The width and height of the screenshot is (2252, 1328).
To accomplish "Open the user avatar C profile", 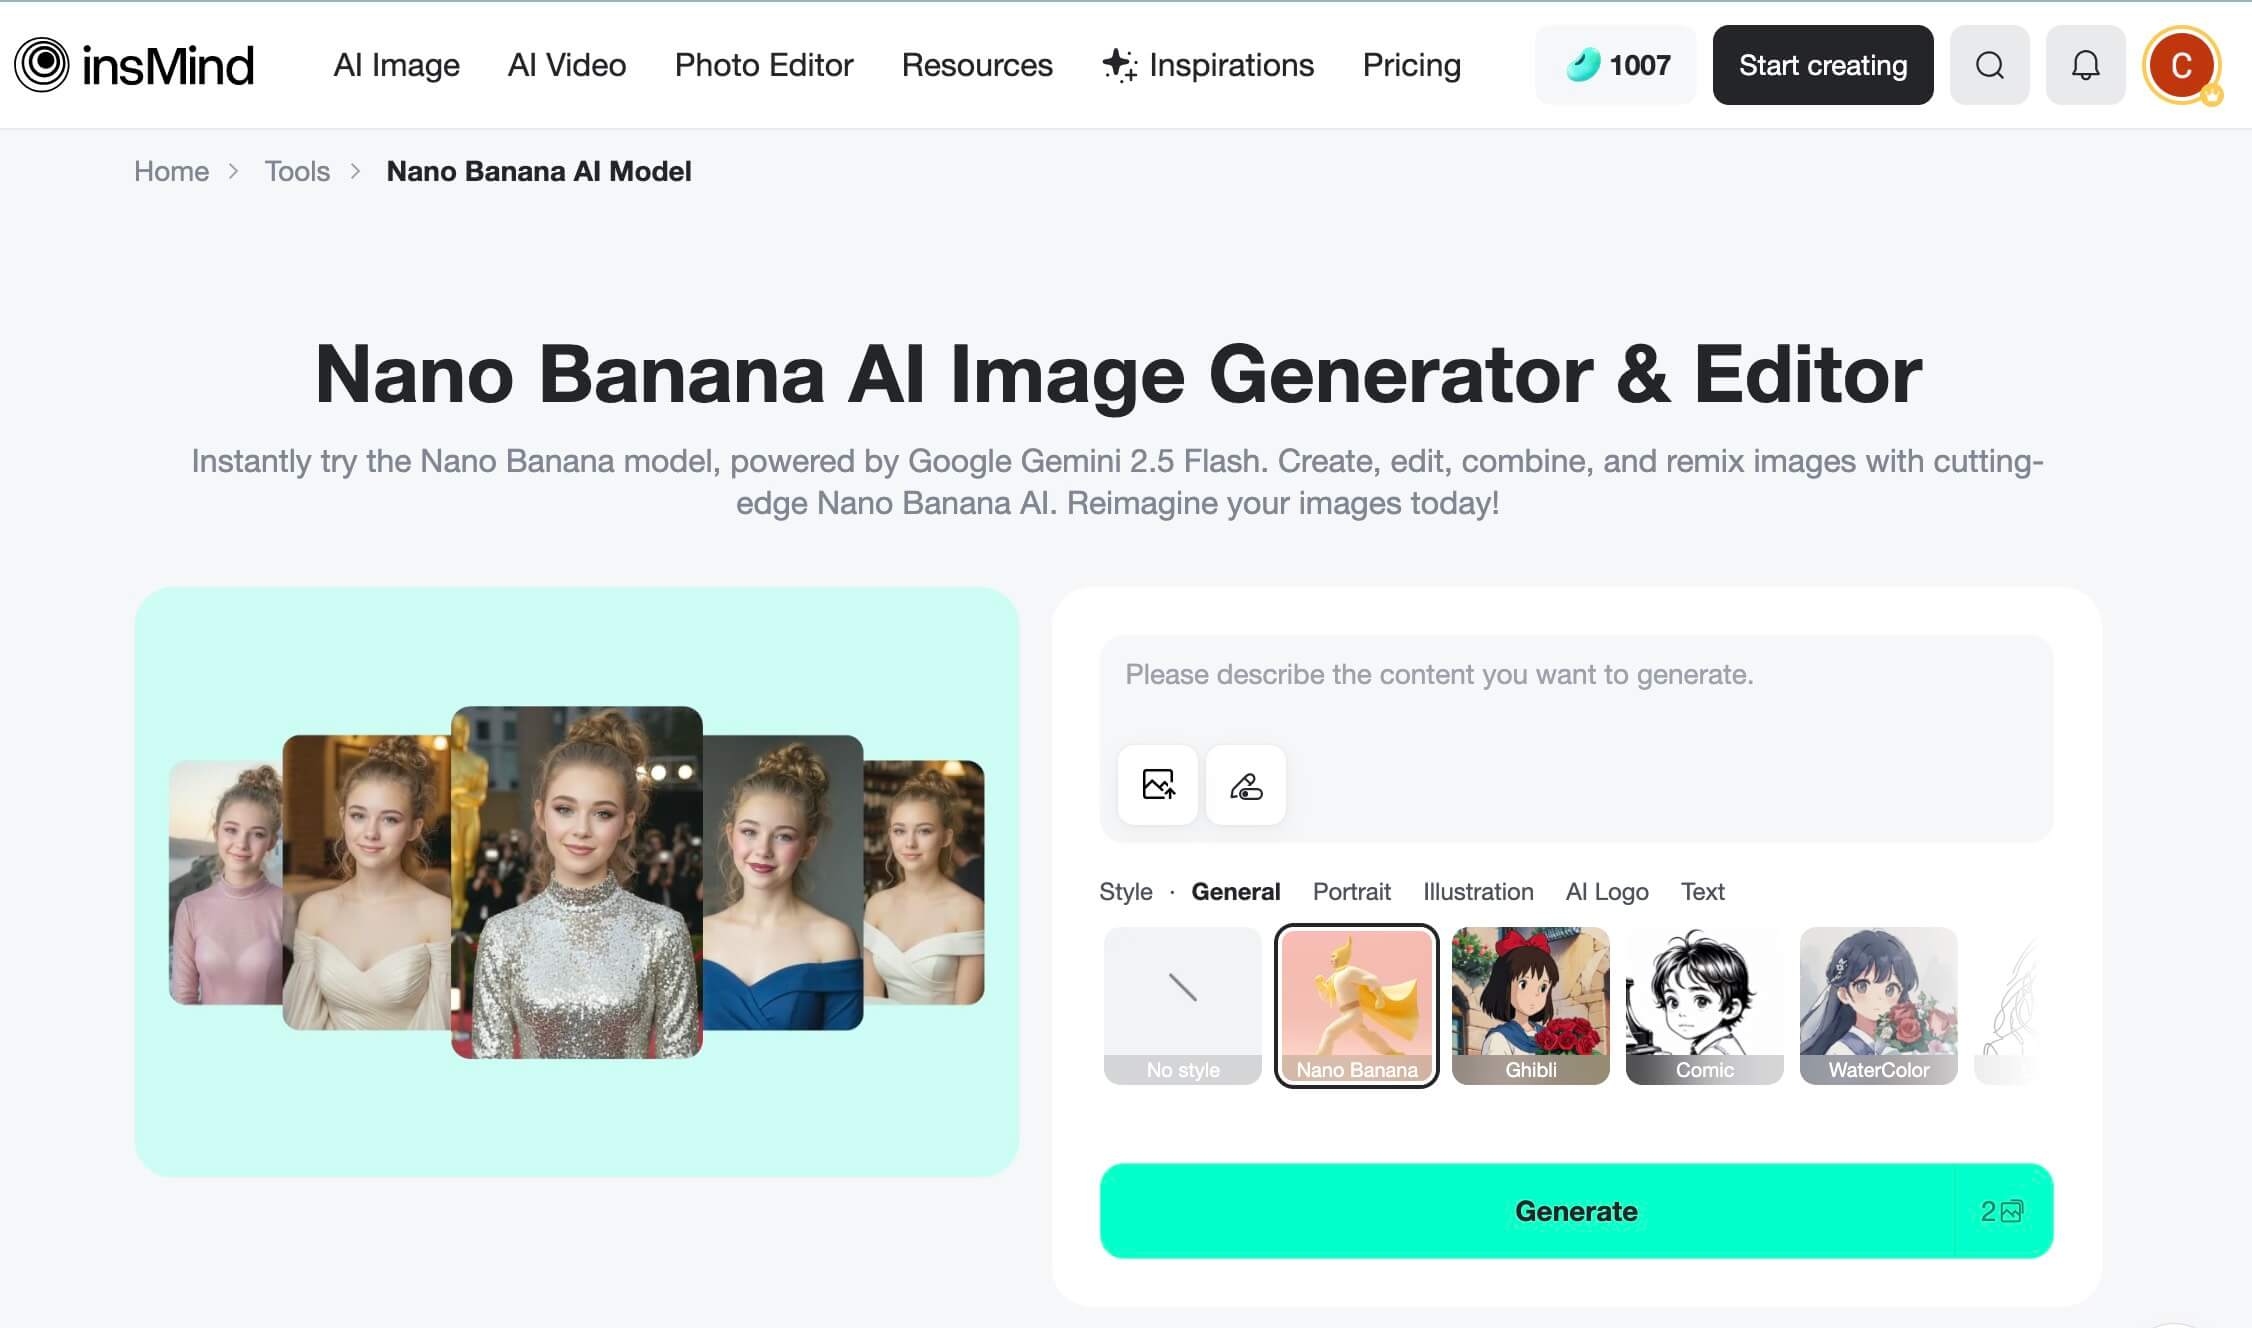I will pos(2181,65).
